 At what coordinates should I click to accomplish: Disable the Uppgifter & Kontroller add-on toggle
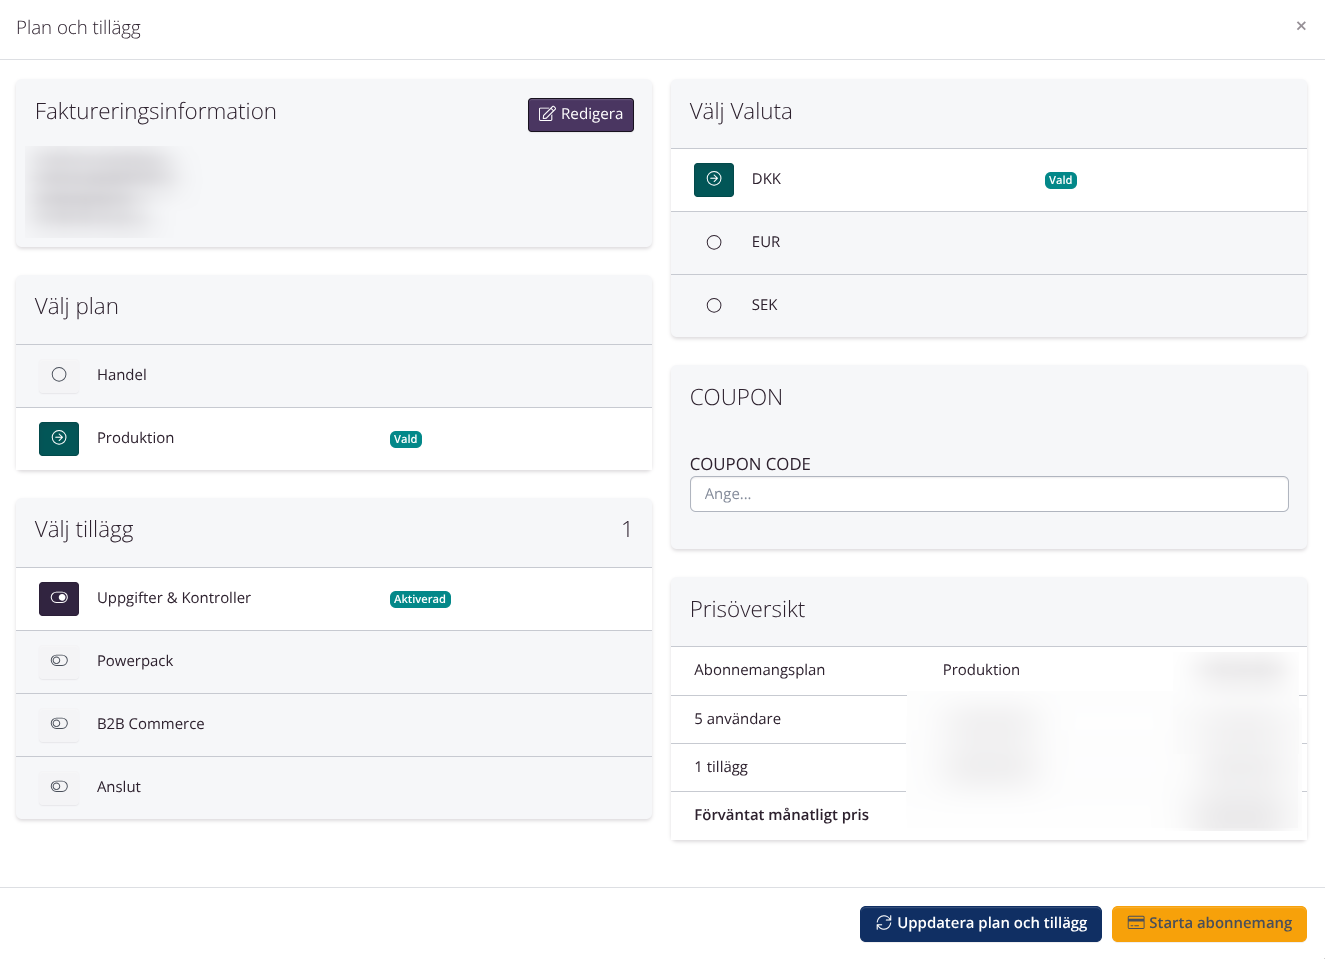(59, 598)
